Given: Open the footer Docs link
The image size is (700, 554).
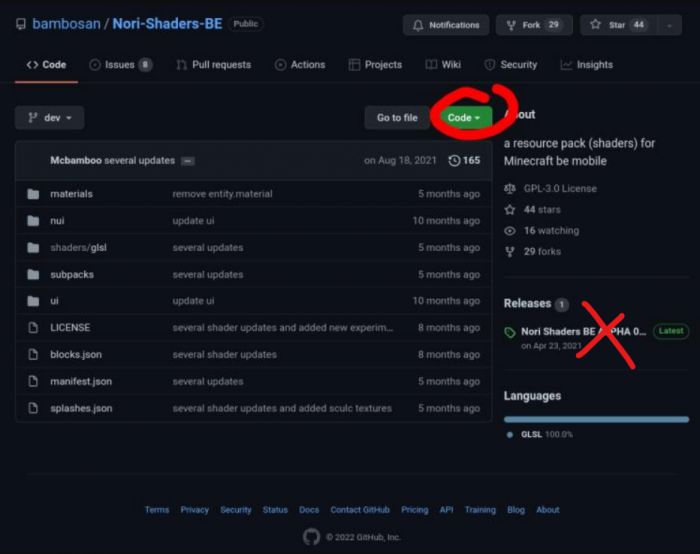Looking at the screenshot, I should 309,510.
